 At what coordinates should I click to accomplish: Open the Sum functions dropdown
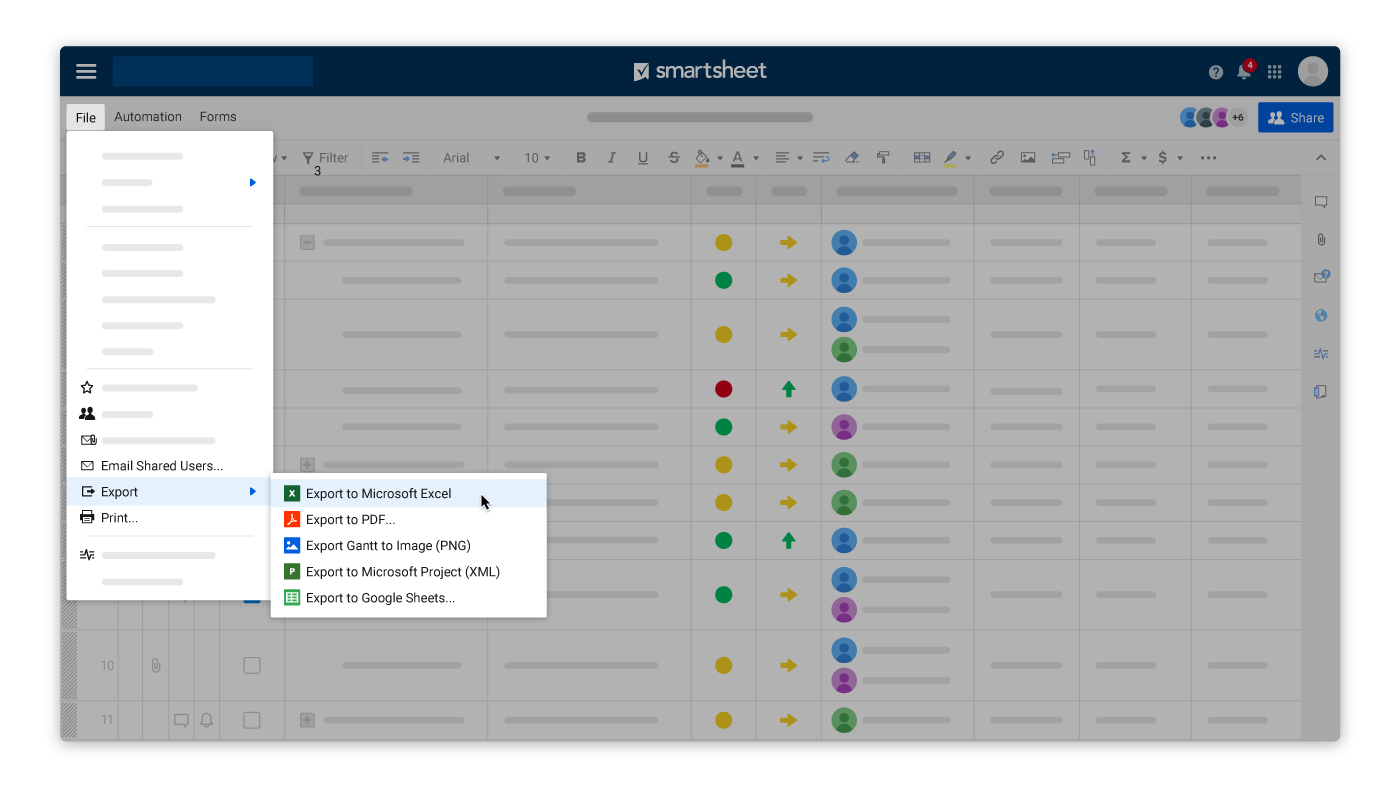pyautogui.click(x=1133, y=158)
